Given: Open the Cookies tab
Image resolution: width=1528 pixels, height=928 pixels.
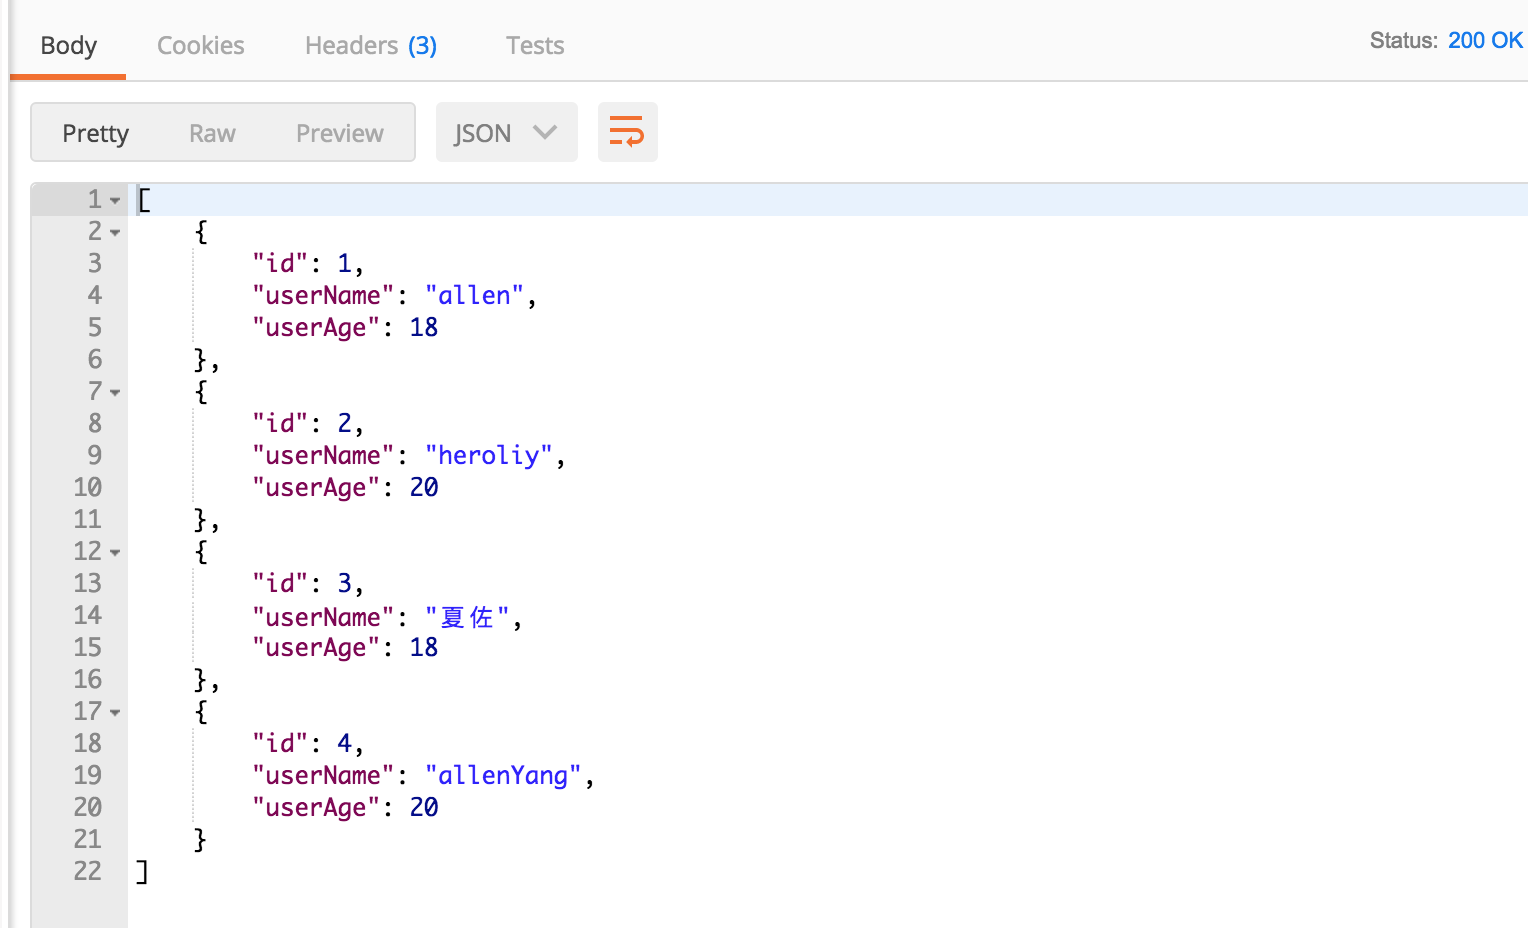Looking at the screenshot, I should tap(201, 46).
